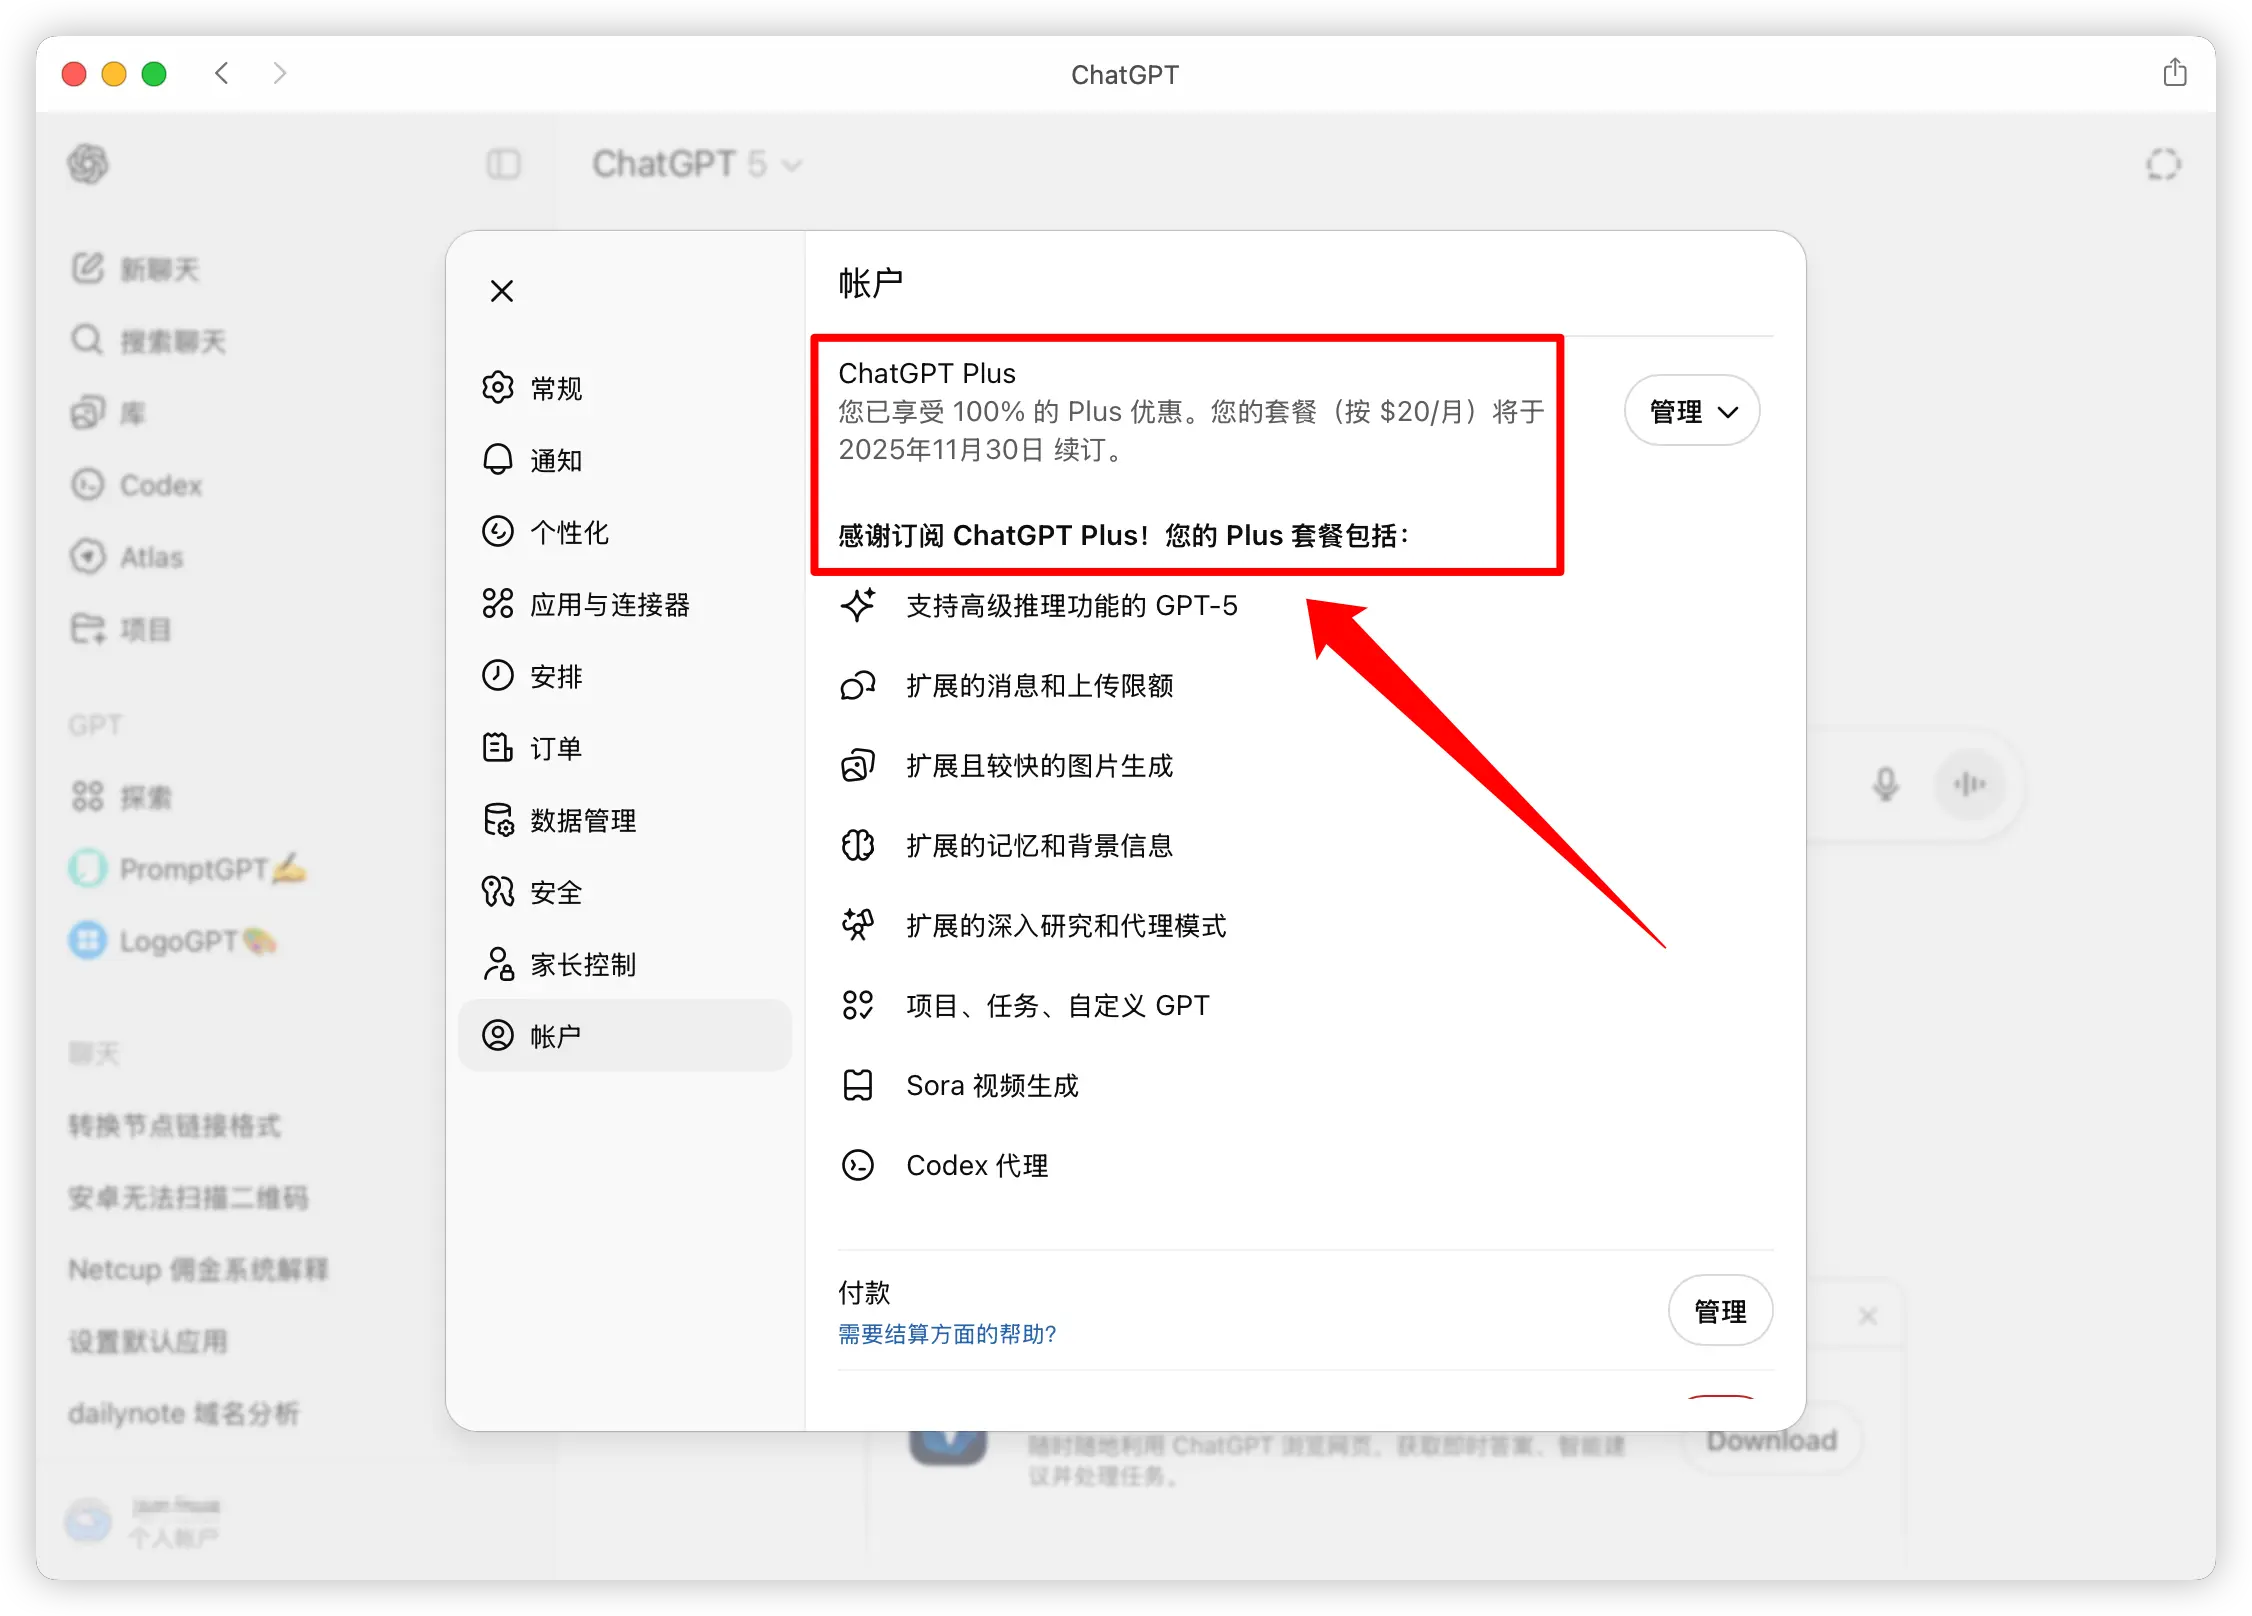Click the Download button

pyautogui.click(x=1770, y=1440)
